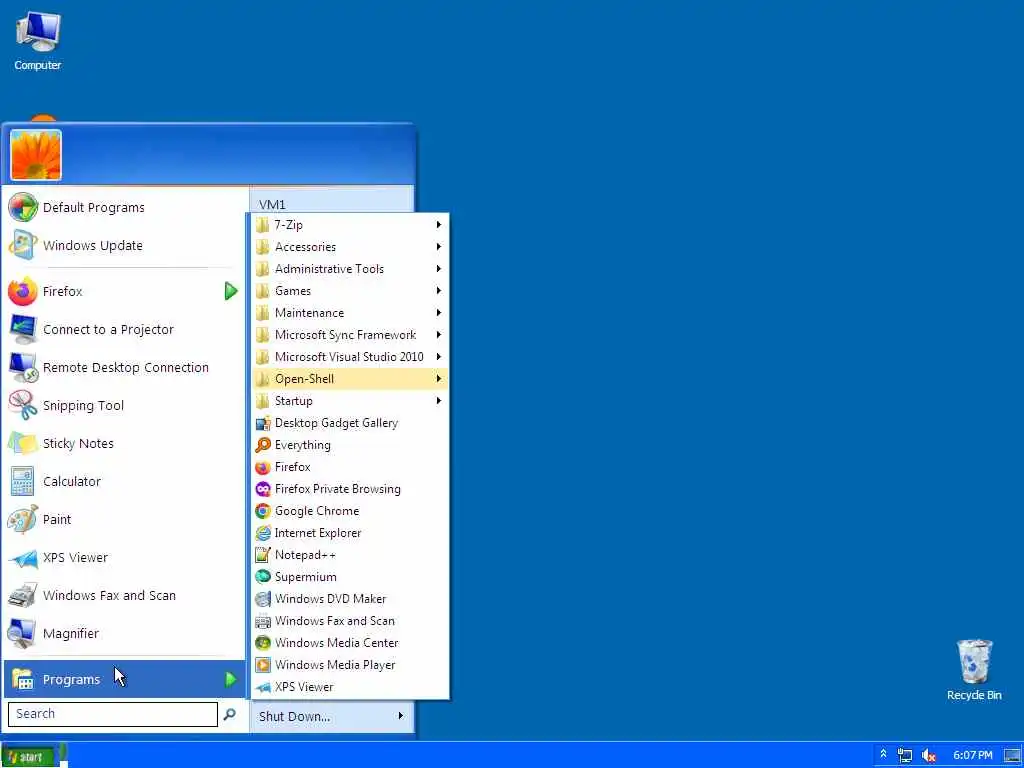
Task: Open Windows Fax and Scan in Programs submenu
Action: click(350, 621)
